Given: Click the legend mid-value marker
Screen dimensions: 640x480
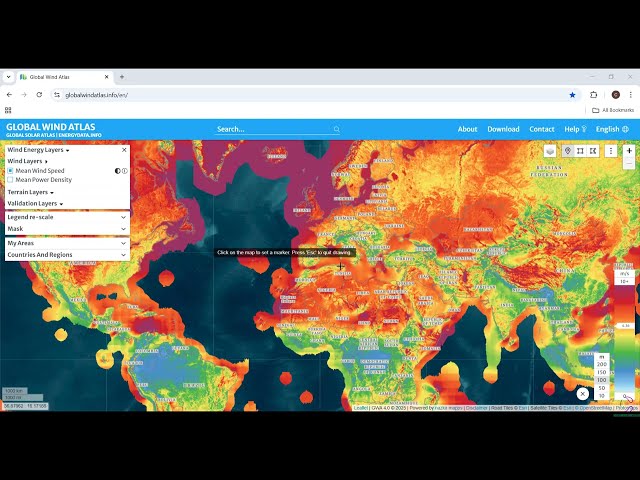Looking at the screenshot, I should pos(625,326).
